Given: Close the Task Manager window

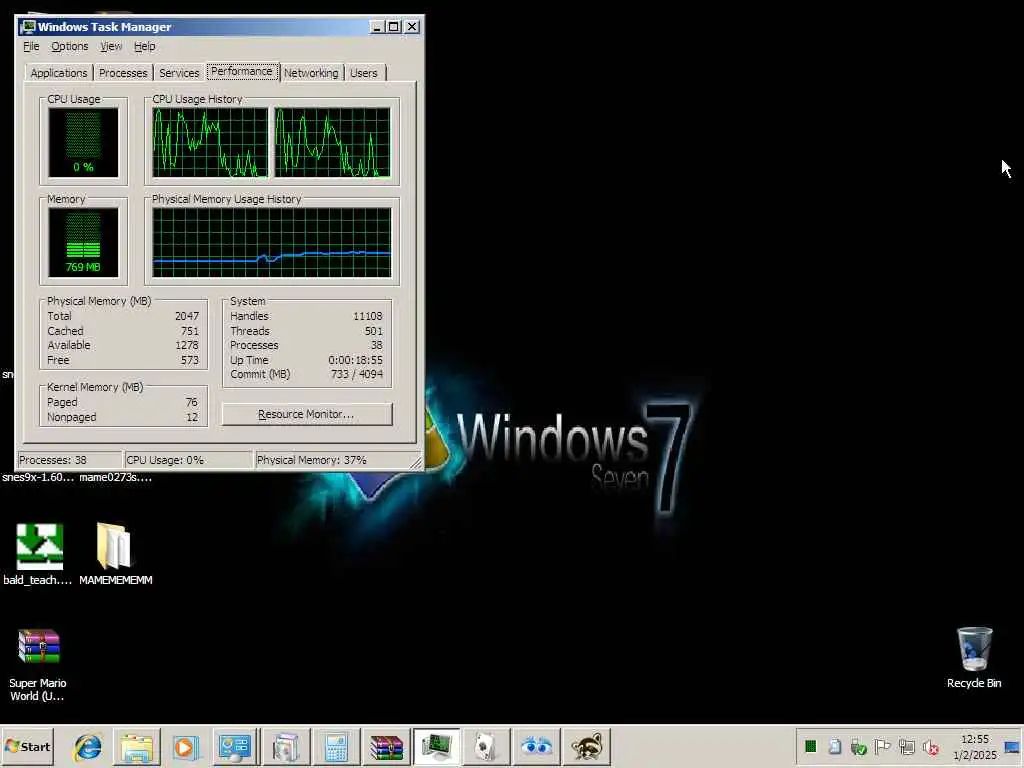Looking at the screenshot, I should (412, 27).
